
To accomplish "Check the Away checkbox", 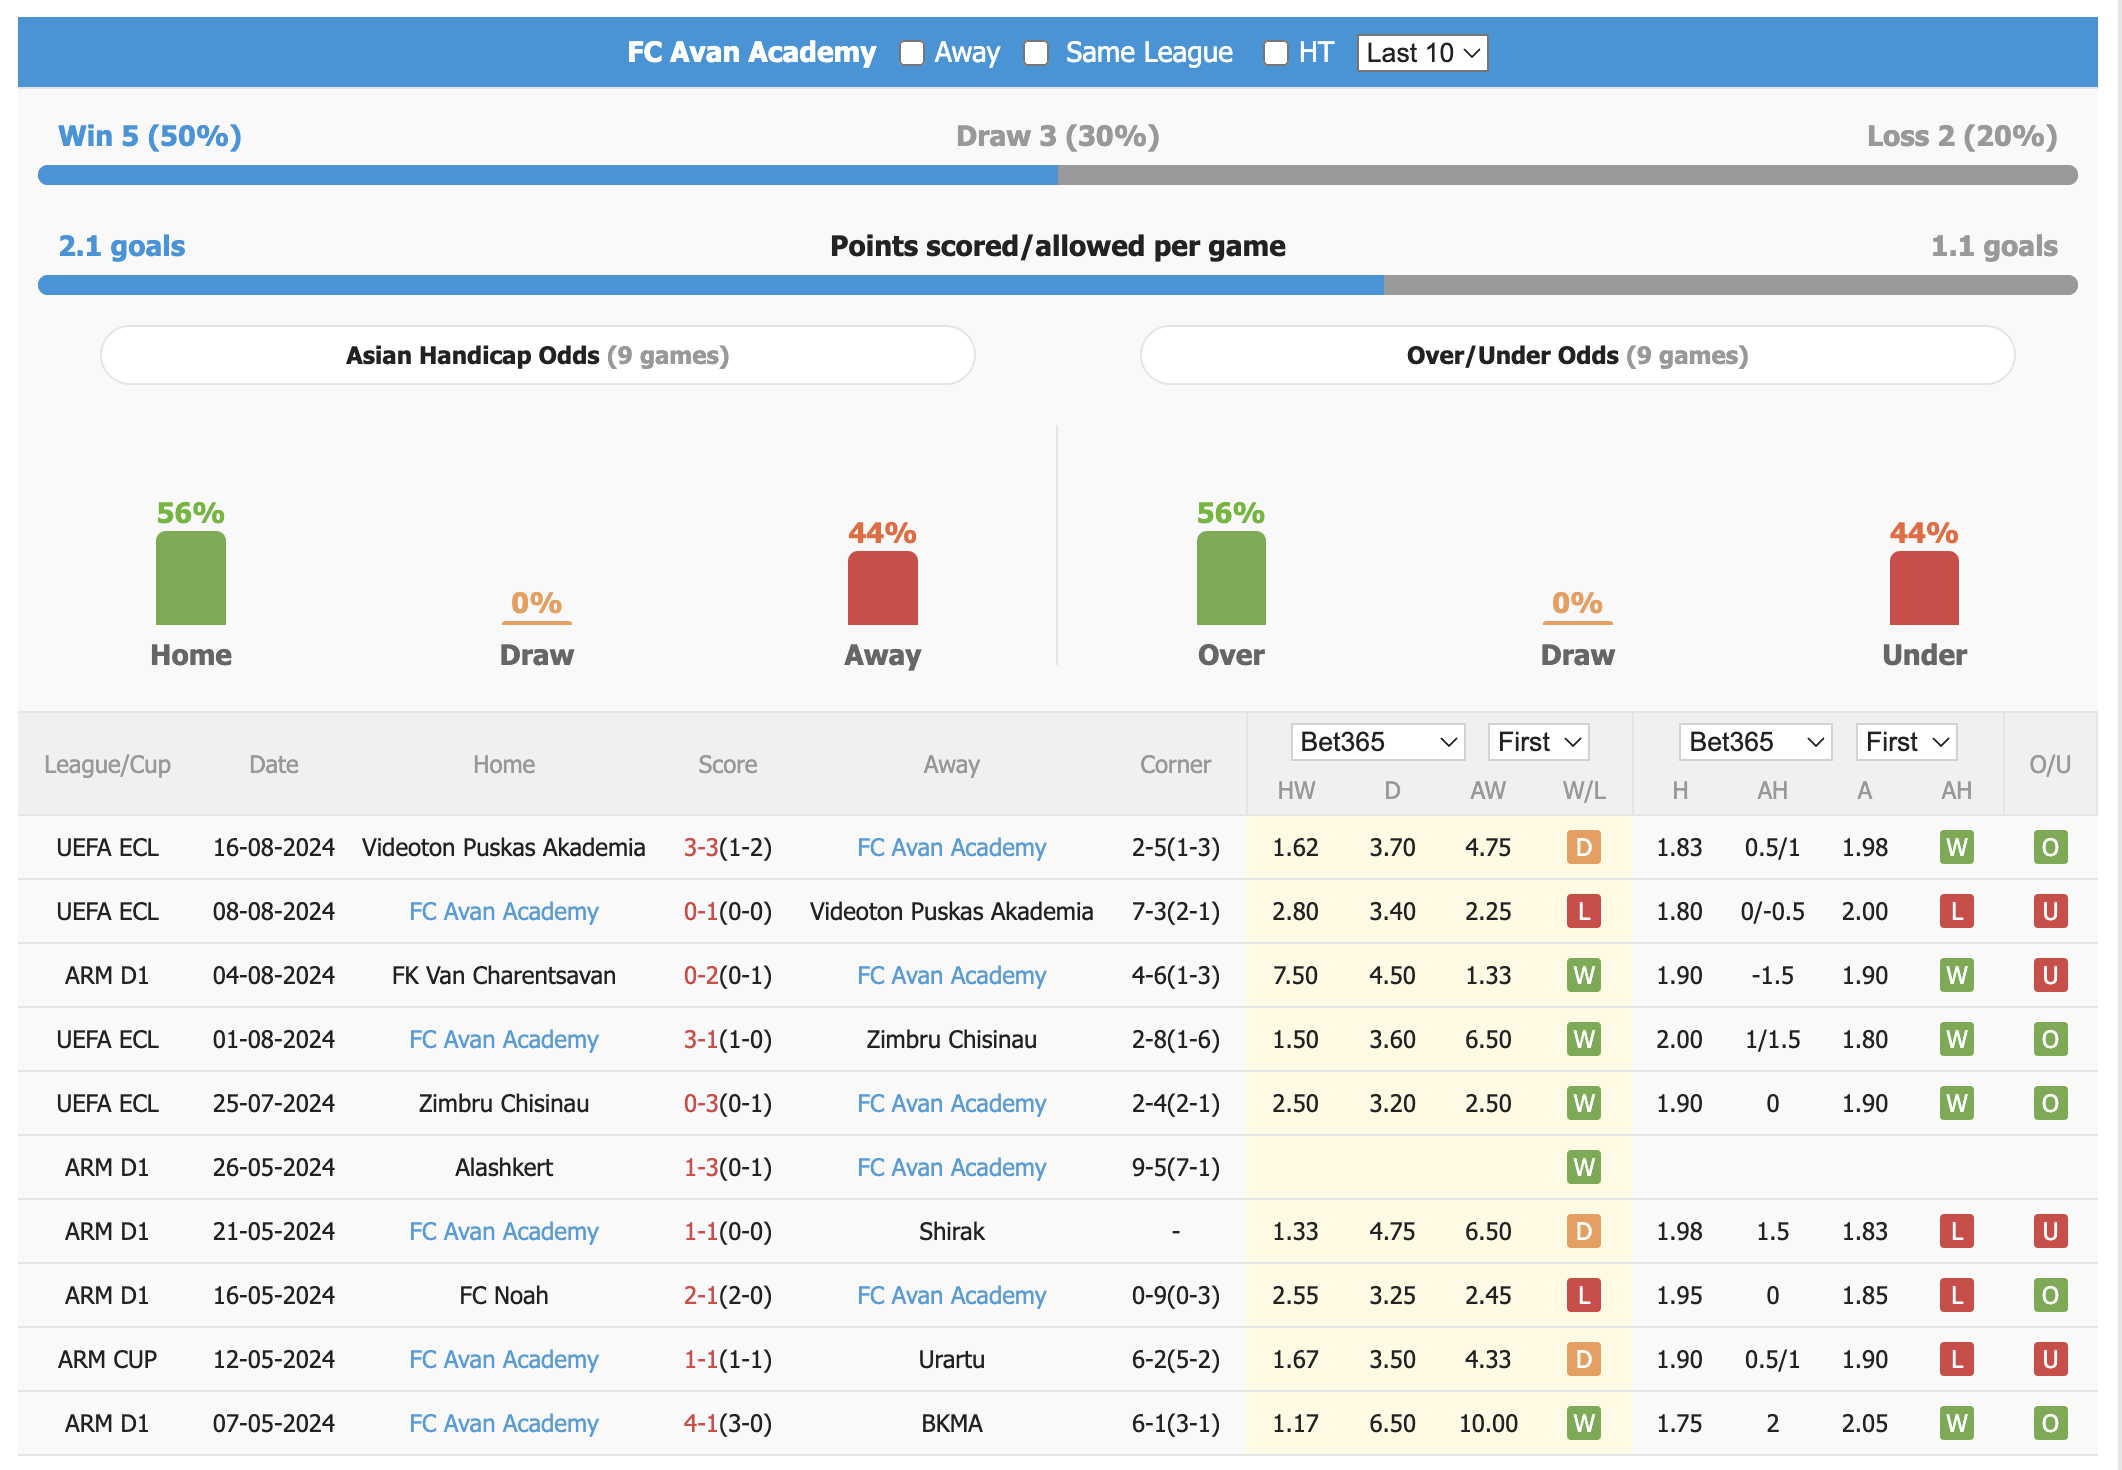I will click(911, 53).
